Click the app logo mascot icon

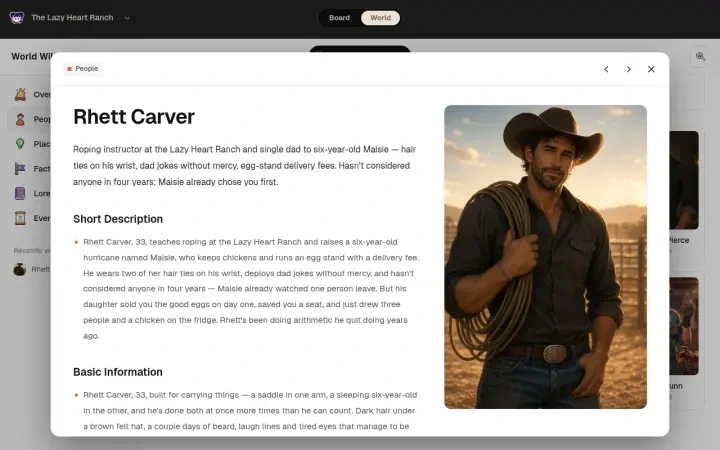tap(17, 18)
